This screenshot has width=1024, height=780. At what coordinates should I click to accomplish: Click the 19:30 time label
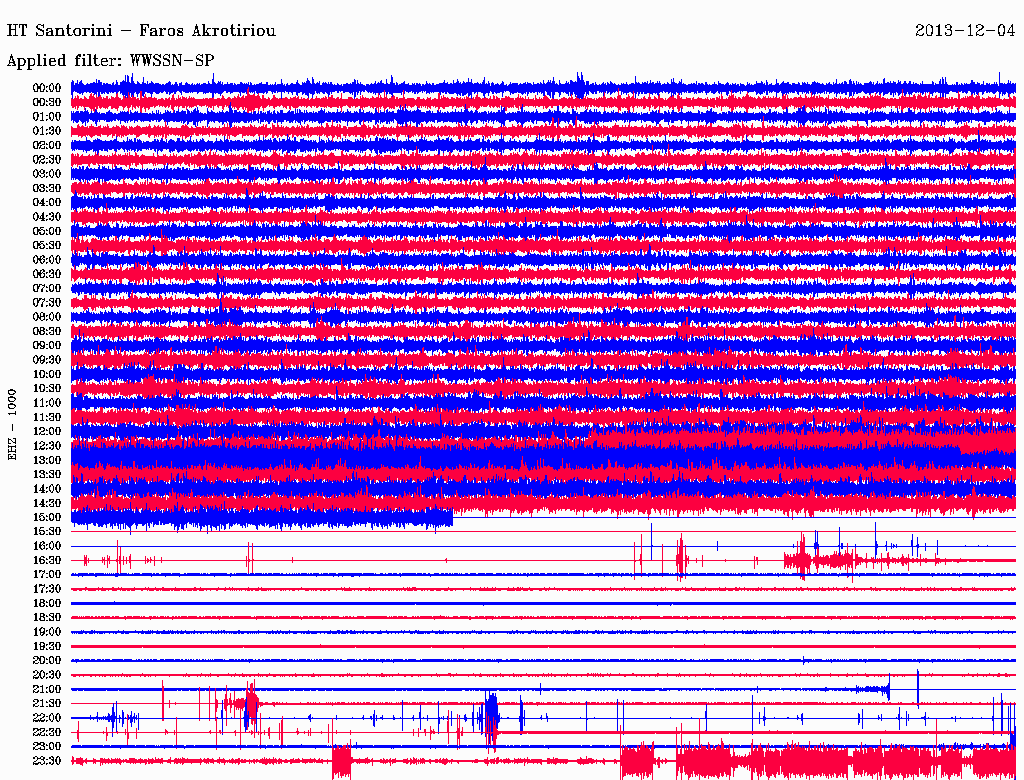pyautogui.click(x=47, y=646)
